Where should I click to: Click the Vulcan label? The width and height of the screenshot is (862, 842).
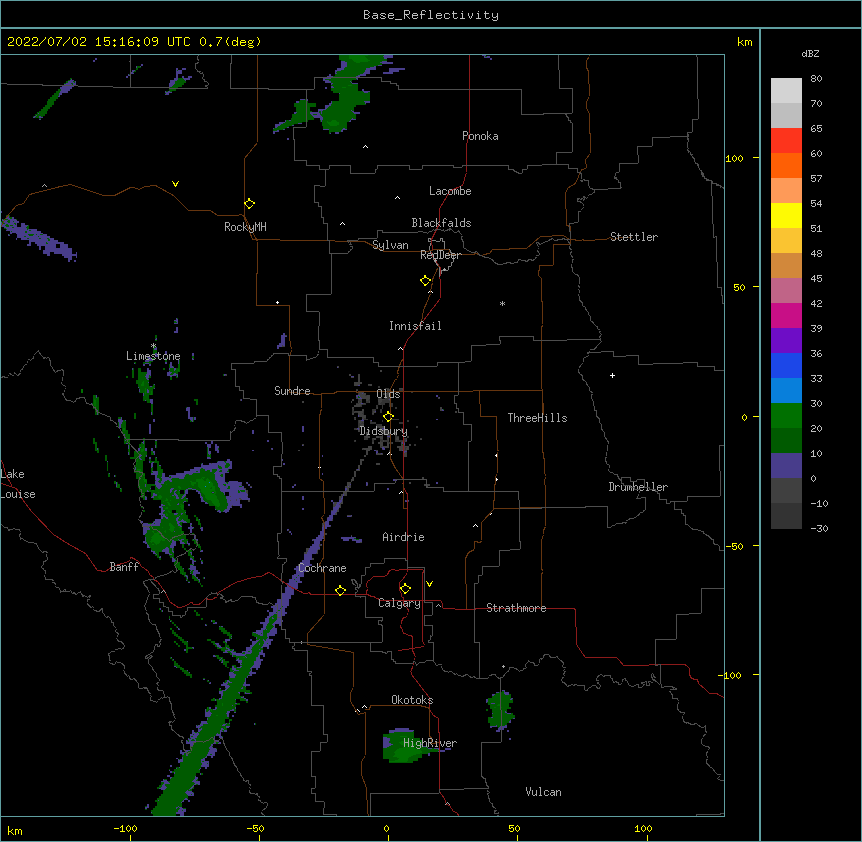[x=543, y=792]
